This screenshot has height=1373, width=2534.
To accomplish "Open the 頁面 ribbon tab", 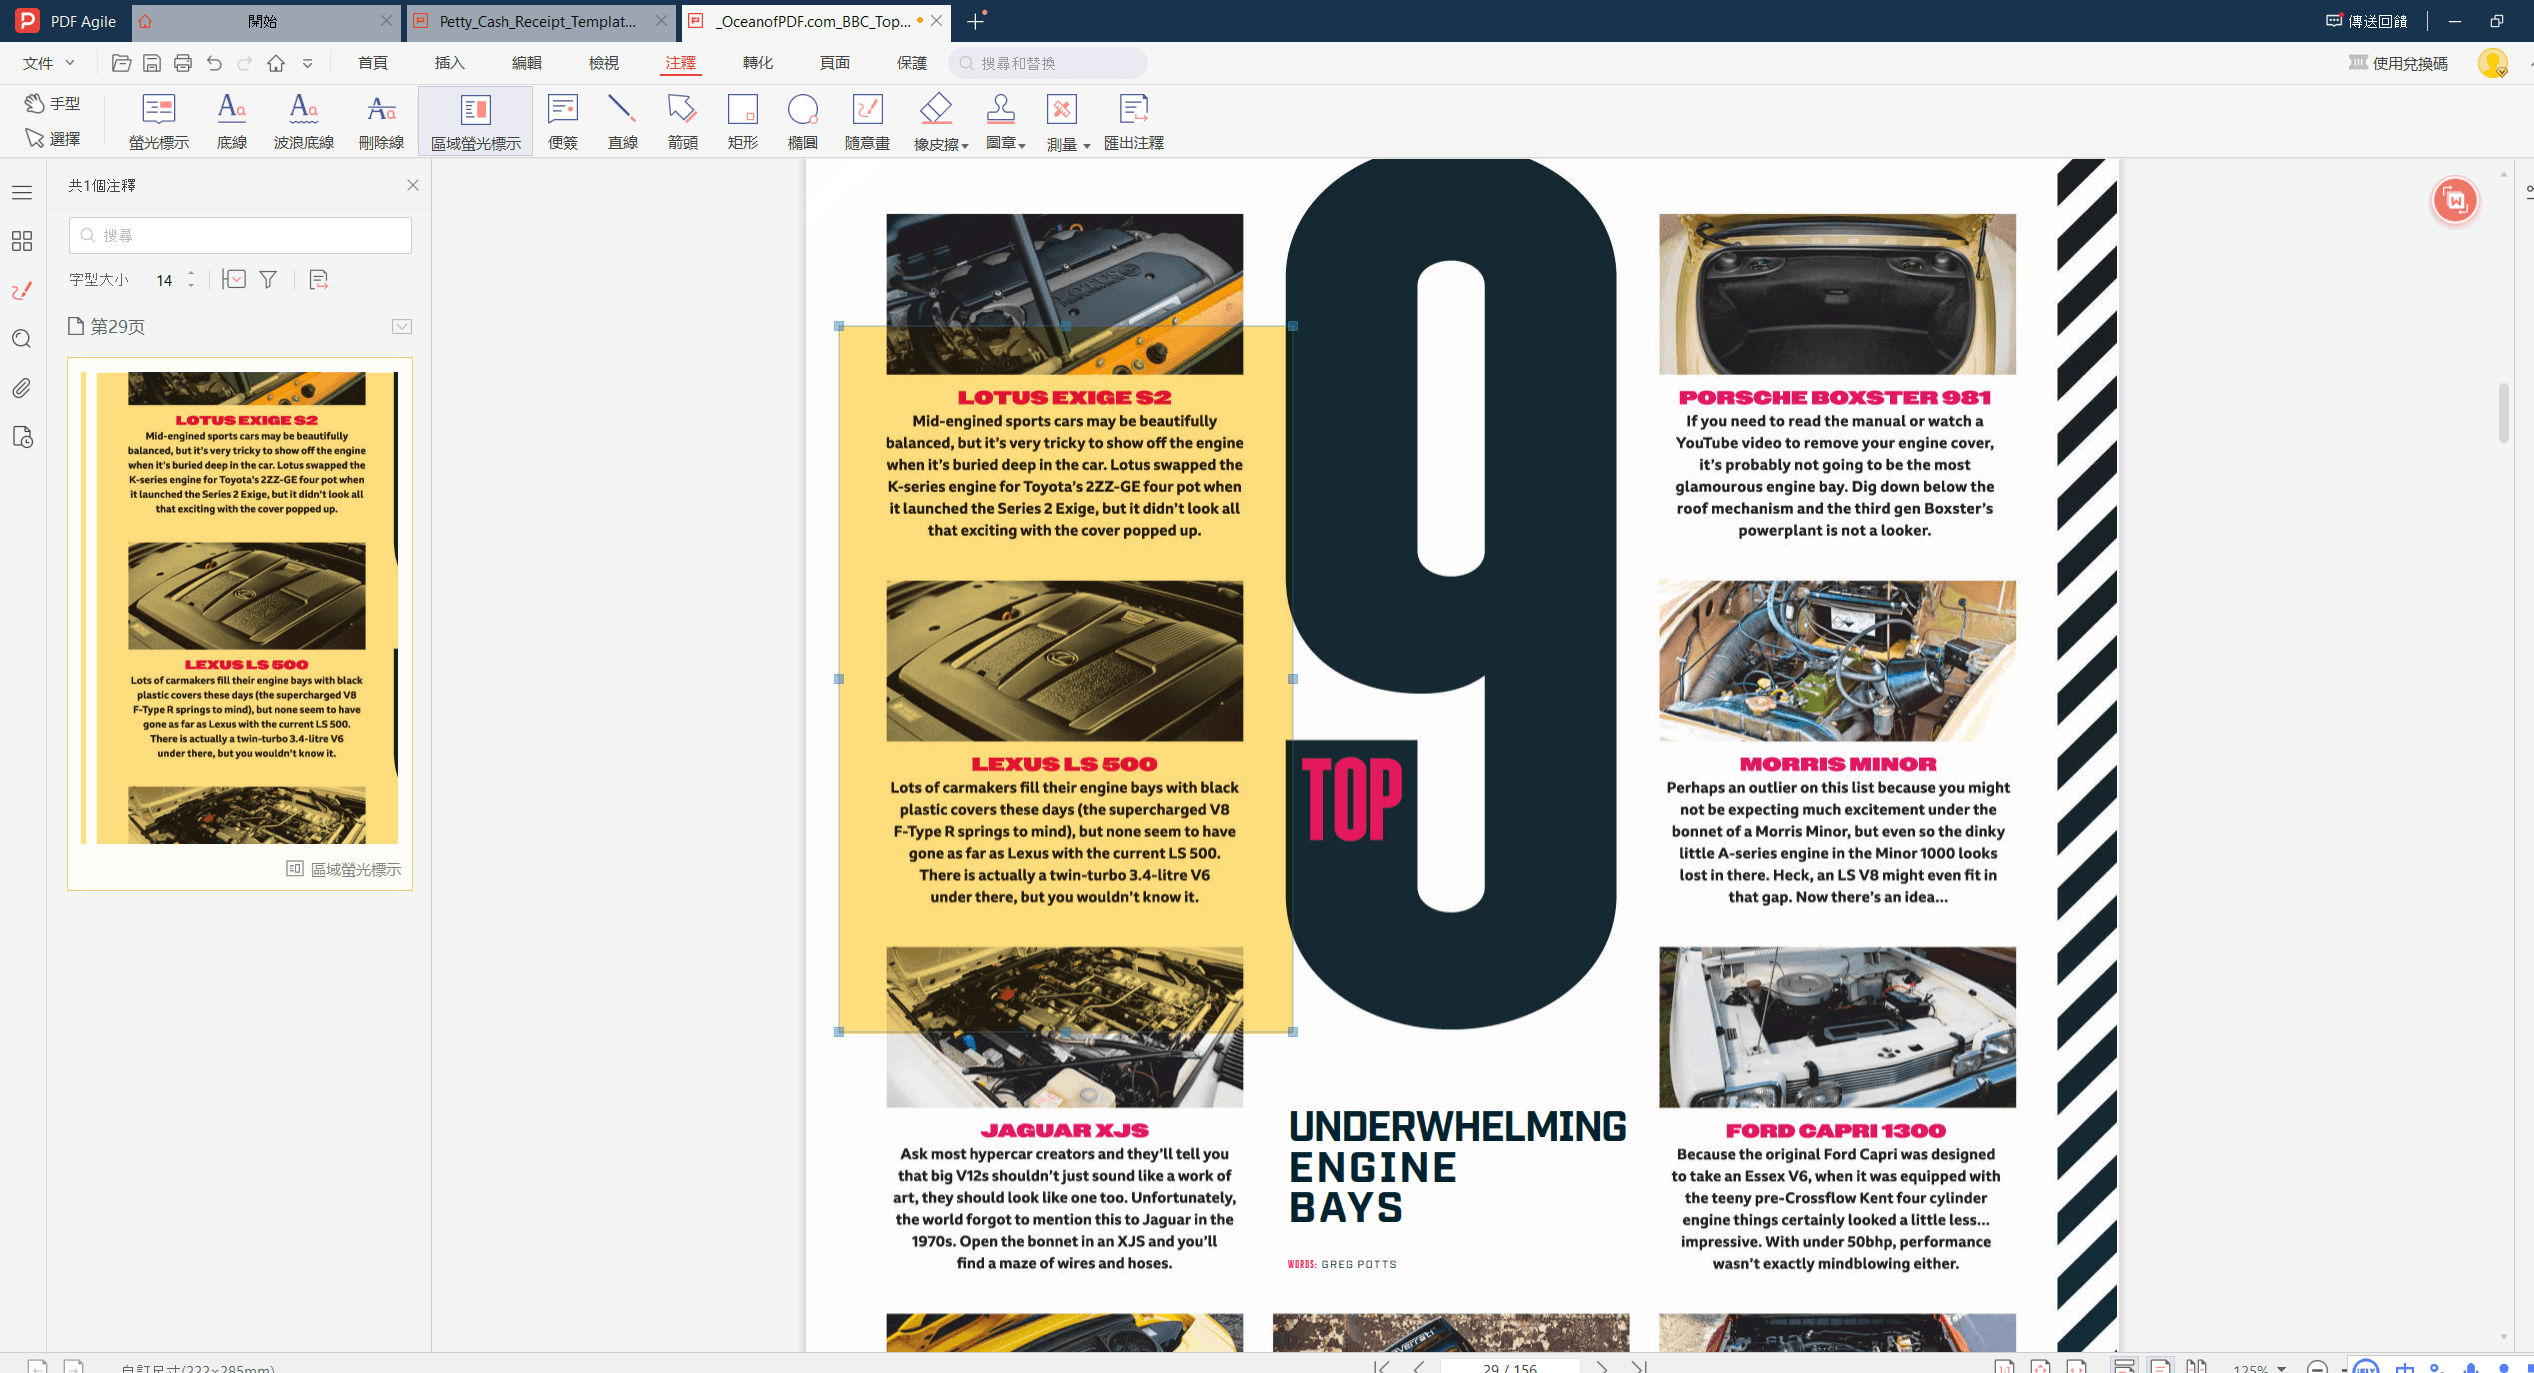I will [835, 63].
